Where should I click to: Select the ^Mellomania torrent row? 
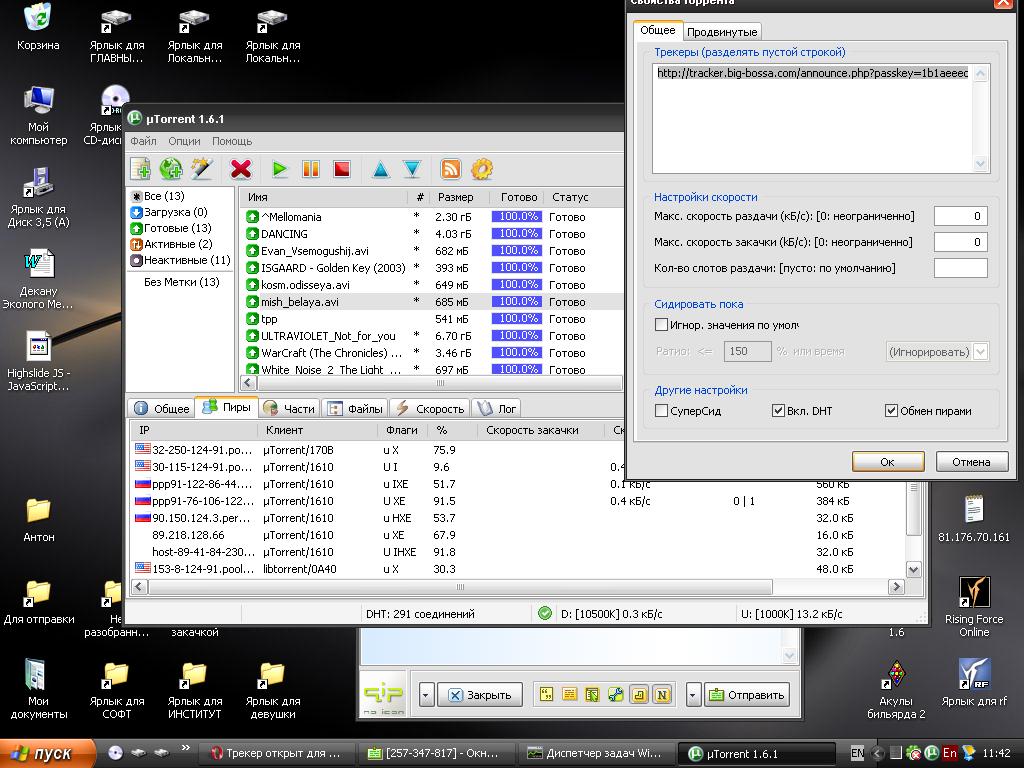tap(431, 217)
